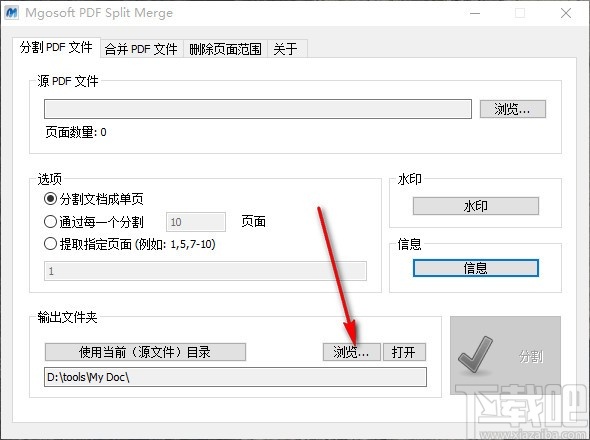Click the 分割 checkmark button
The width and height of the screenshot is (590, 440).
coord(505,355)
